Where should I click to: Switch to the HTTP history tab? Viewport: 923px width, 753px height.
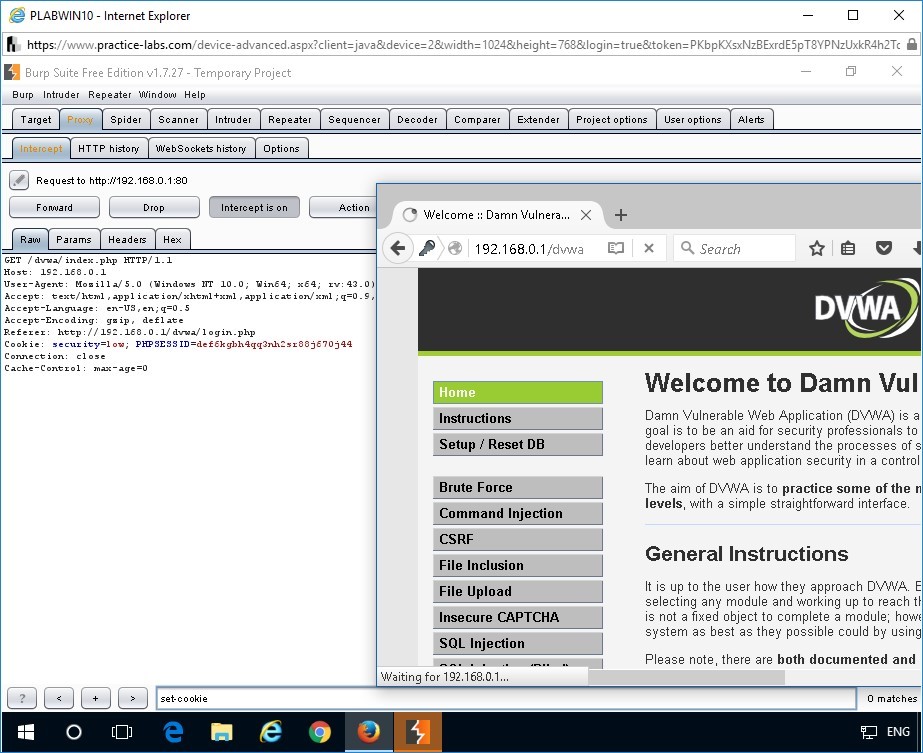click(108, 148)
